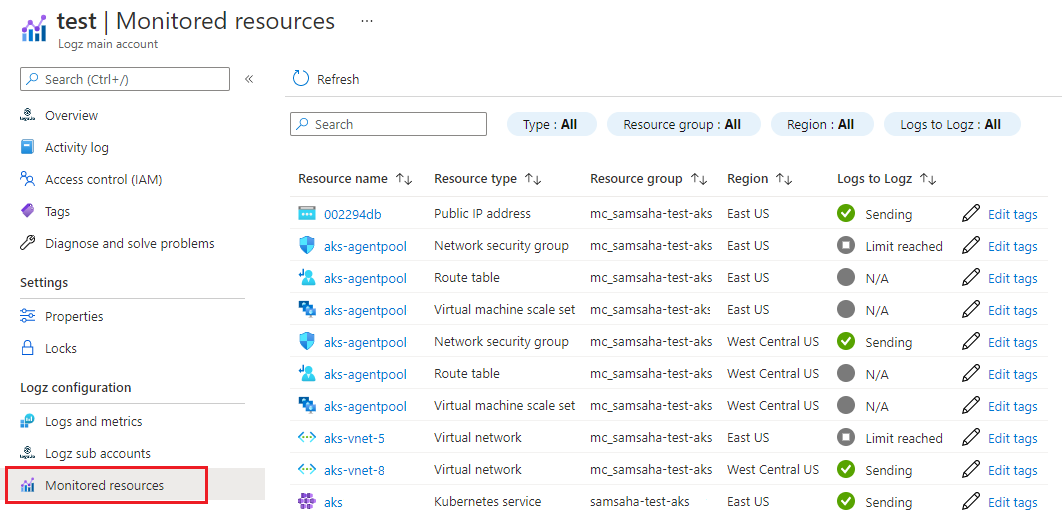The height and width of the screenshot is (514, 1062).
Task: Click the Public IP address icon for 002294db
Action: [307, 214]
